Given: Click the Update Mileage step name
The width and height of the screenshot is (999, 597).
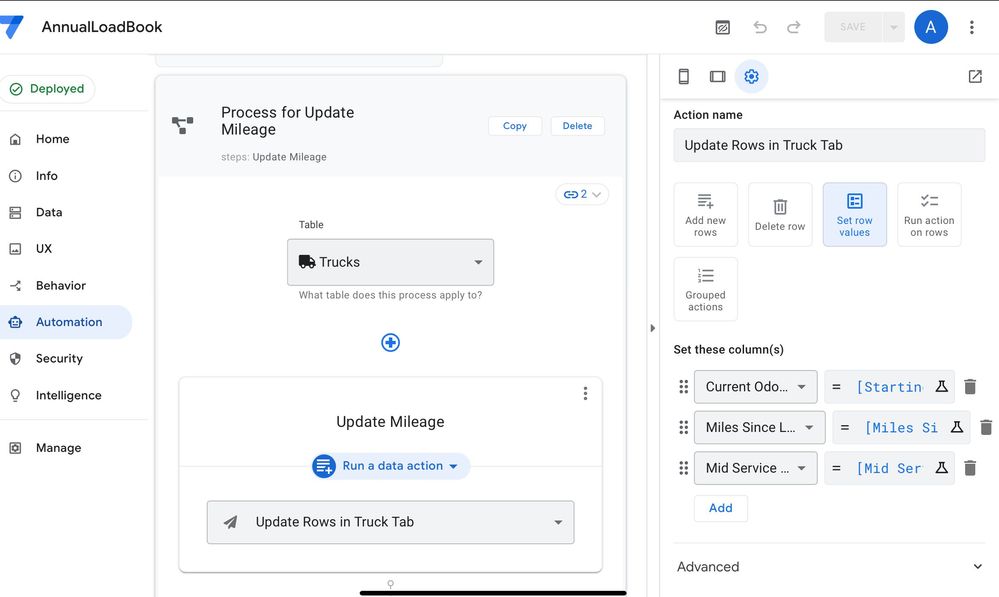Looking at the screenshot, I should 391,422.
